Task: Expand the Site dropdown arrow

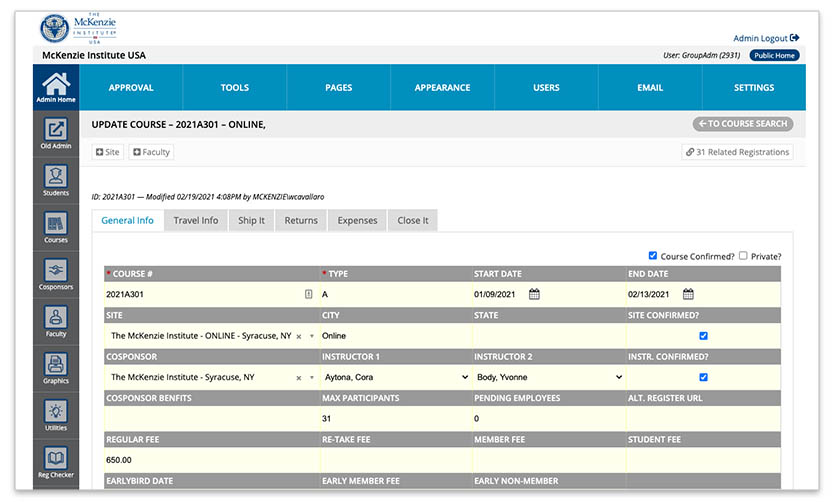Action: pyautogui.click(x=312, y=336)
